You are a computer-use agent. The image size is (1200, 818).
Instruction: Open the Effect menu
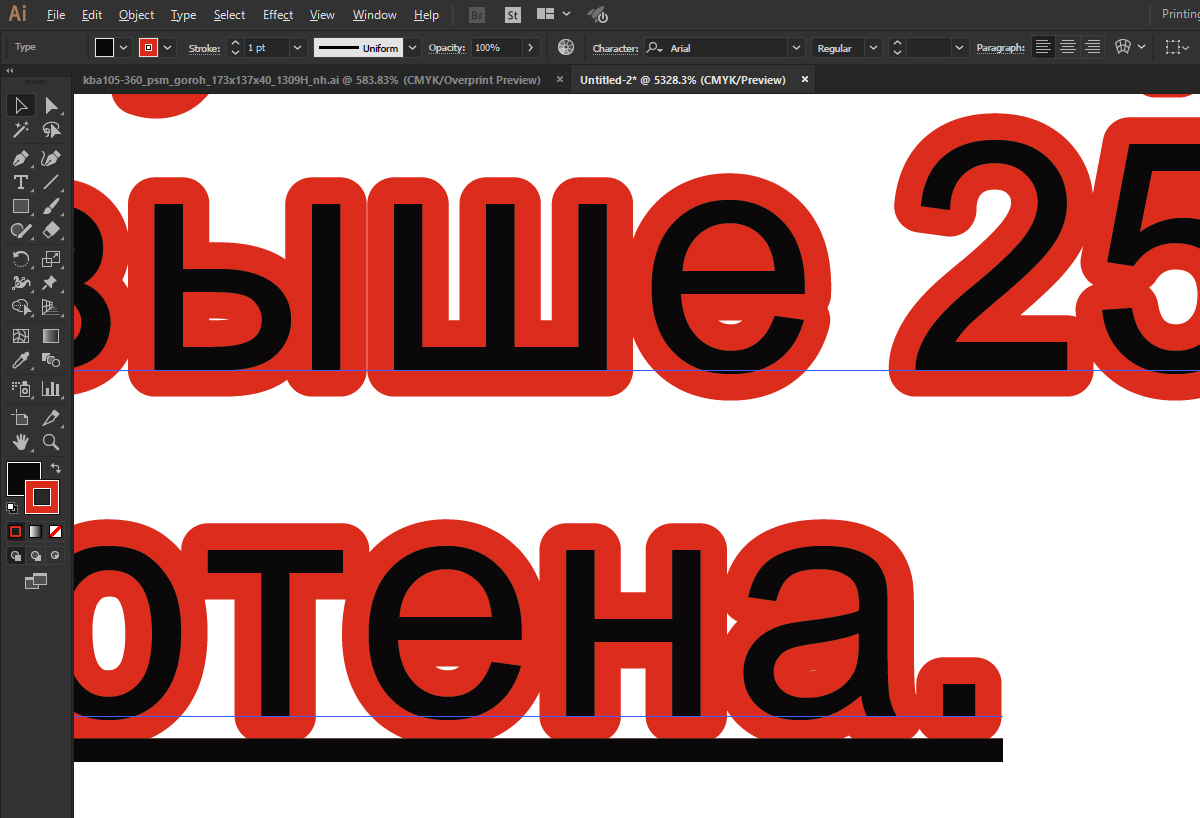pyautogui.click(x=278, y=15)
